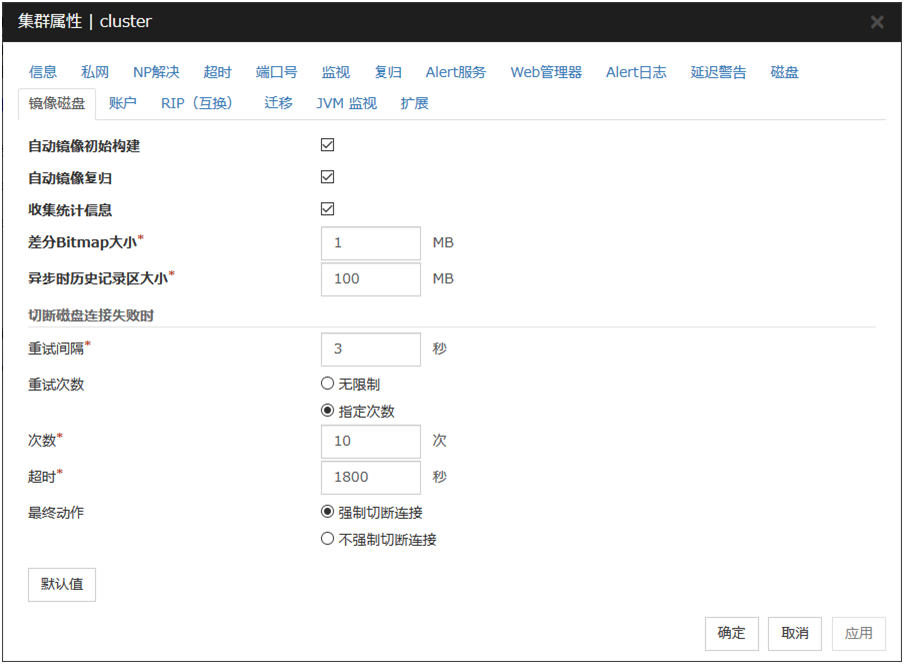Click the 差分Bitmap大小 input field
The height and width of the screenshot is (664, 904).
(x=371, y=243)
